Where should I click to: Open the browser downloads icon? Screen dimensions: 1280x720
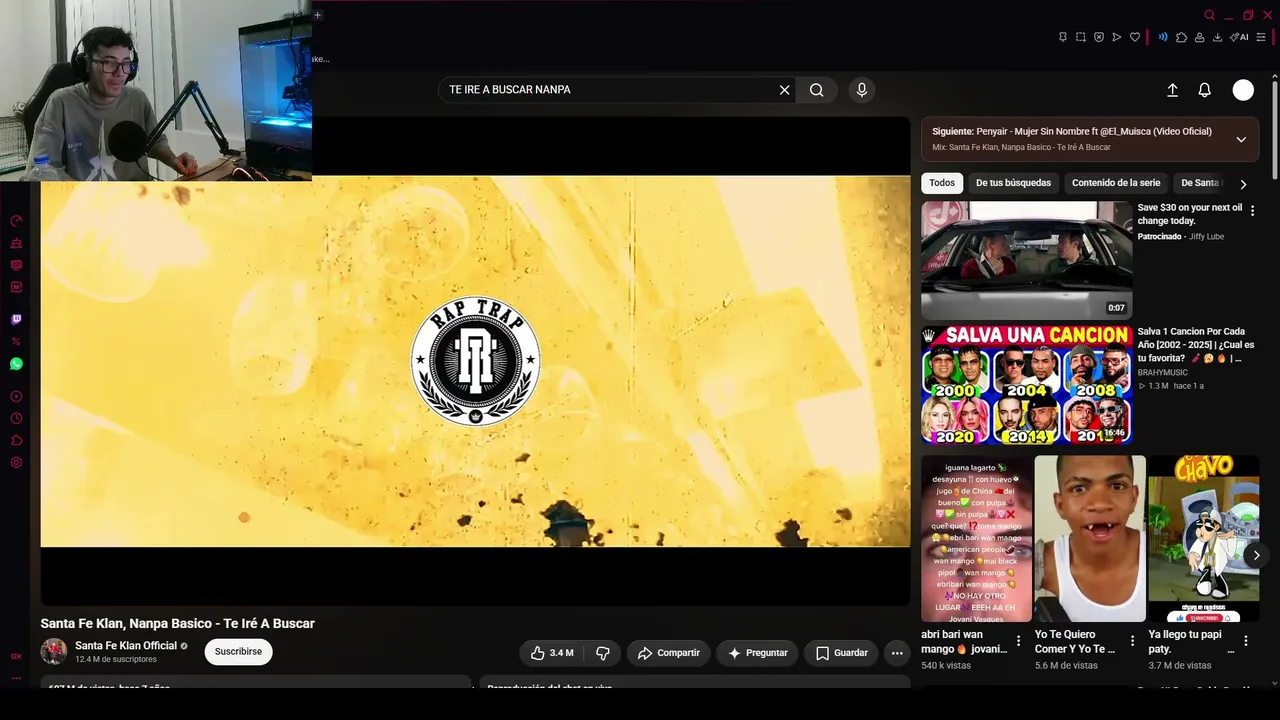point(1217,37)
